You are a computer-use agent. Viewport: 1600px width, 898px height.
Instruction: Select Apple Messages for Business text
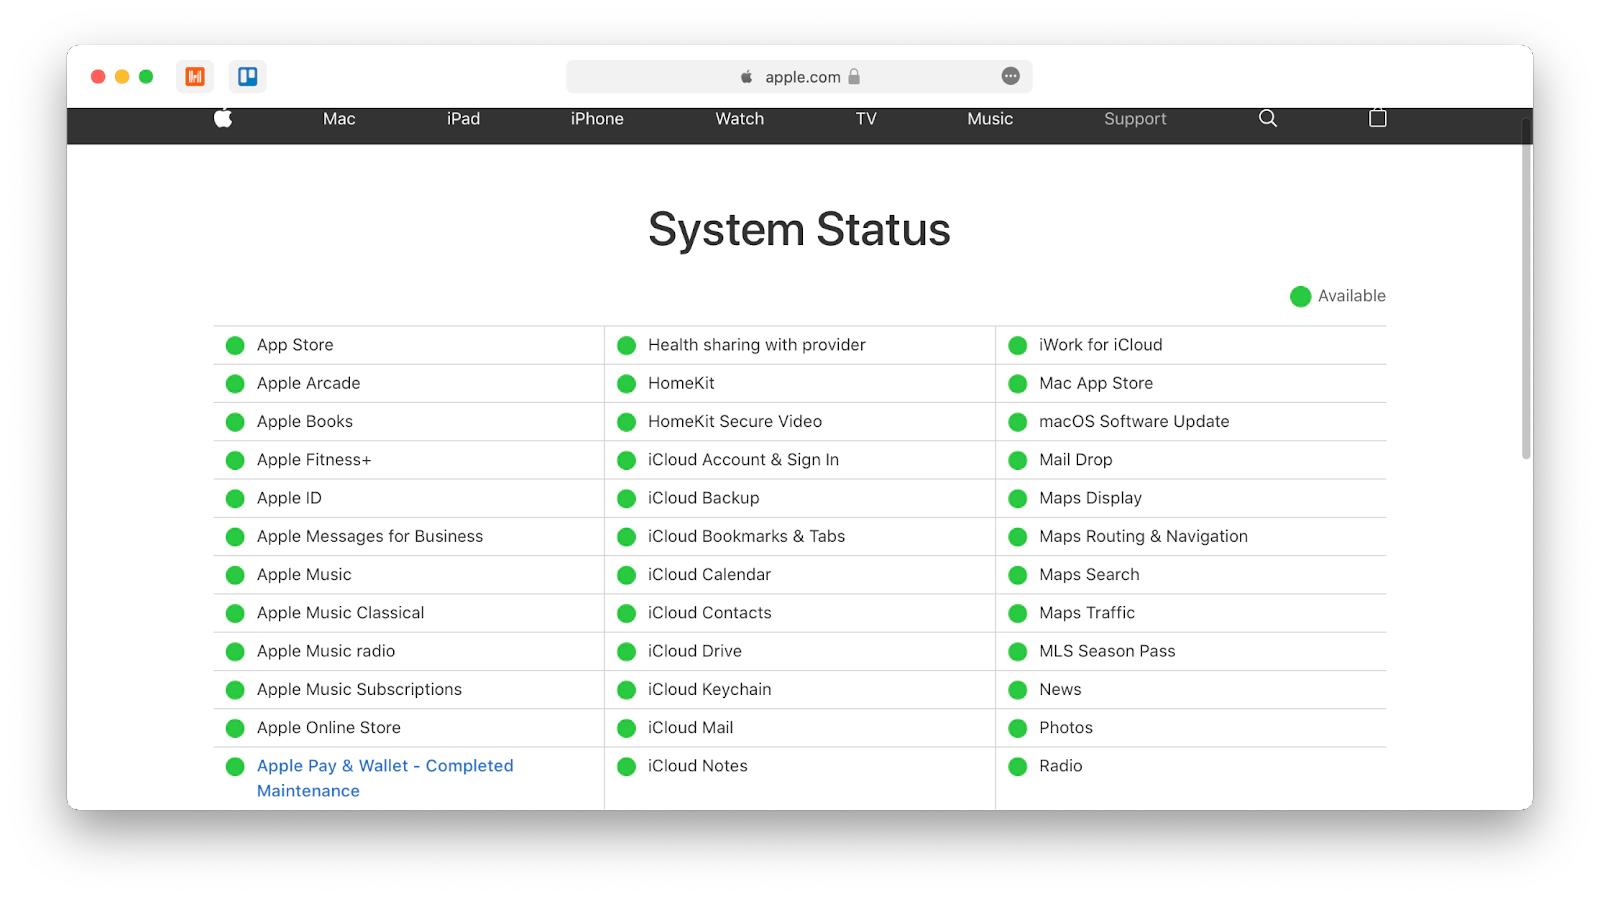tap(370, 537)
